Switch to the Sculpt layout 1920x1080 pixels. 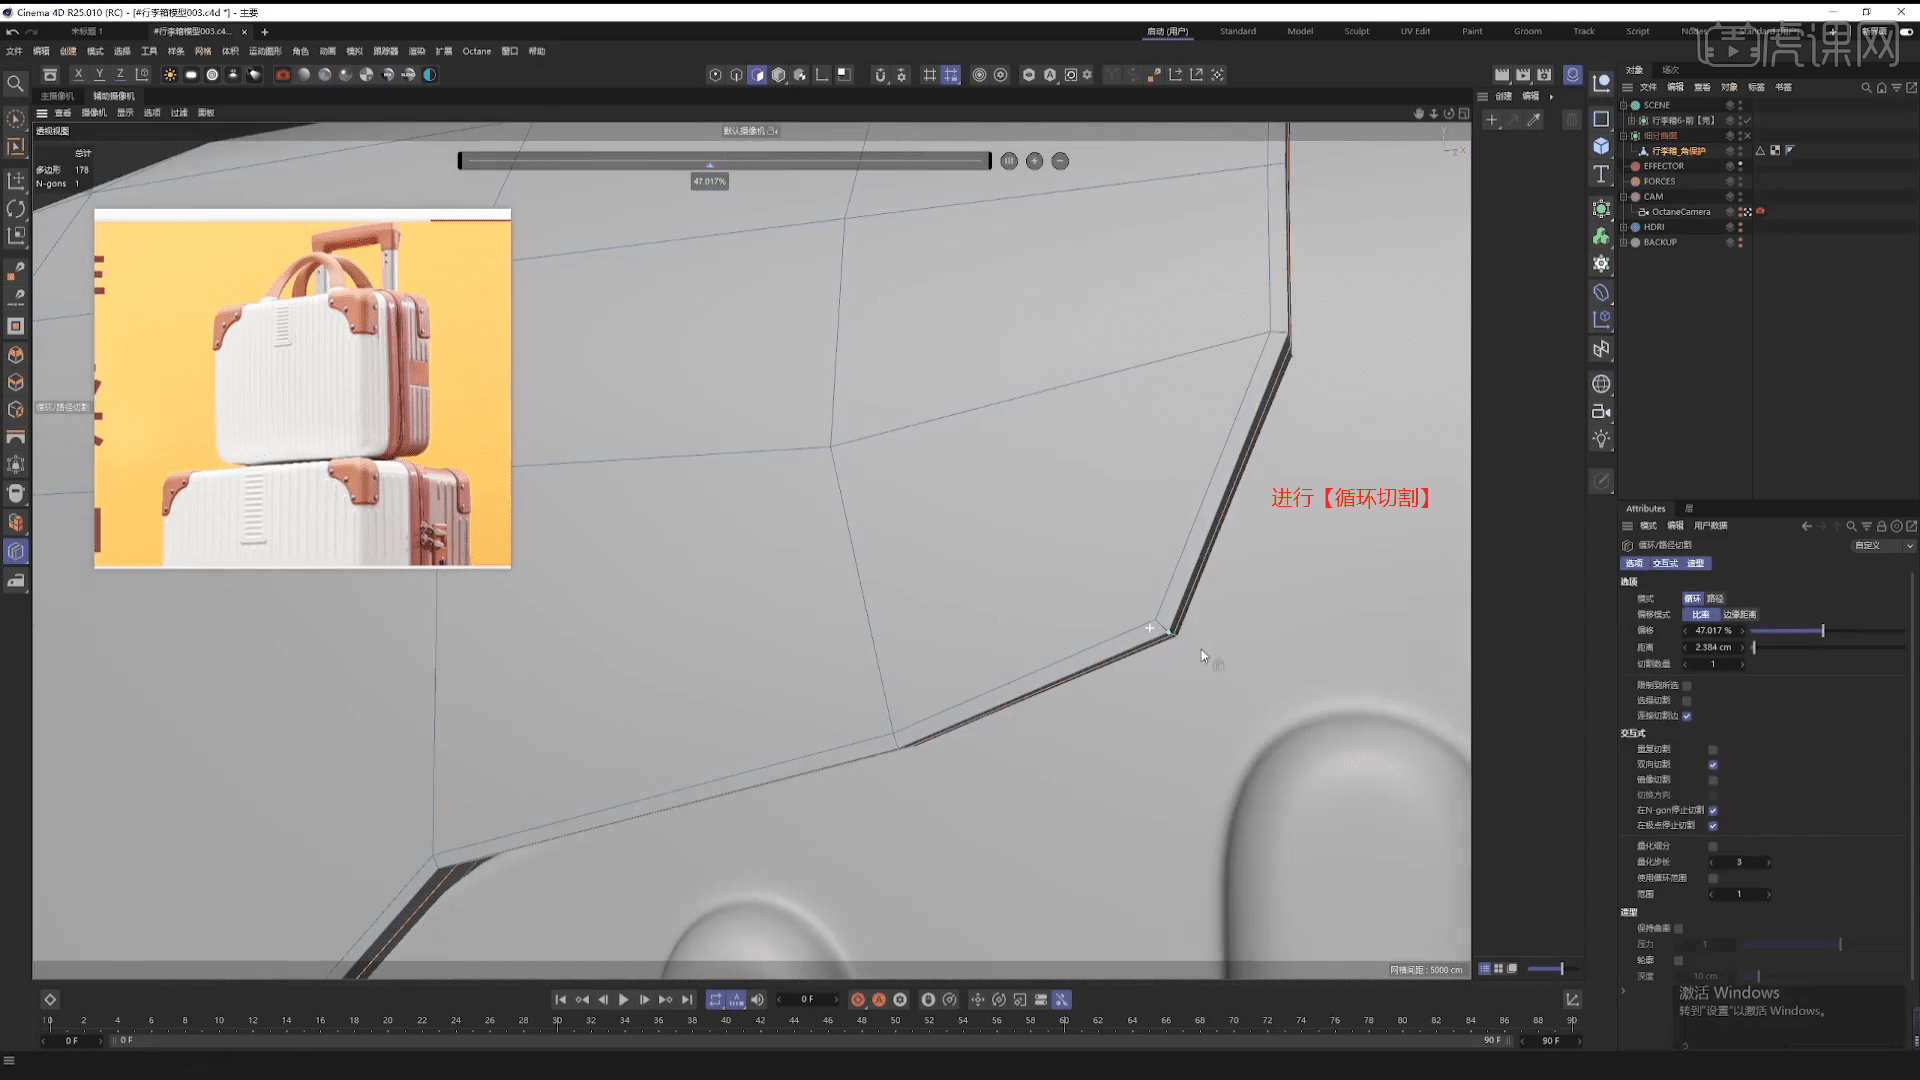click(x=1356, y=31)
